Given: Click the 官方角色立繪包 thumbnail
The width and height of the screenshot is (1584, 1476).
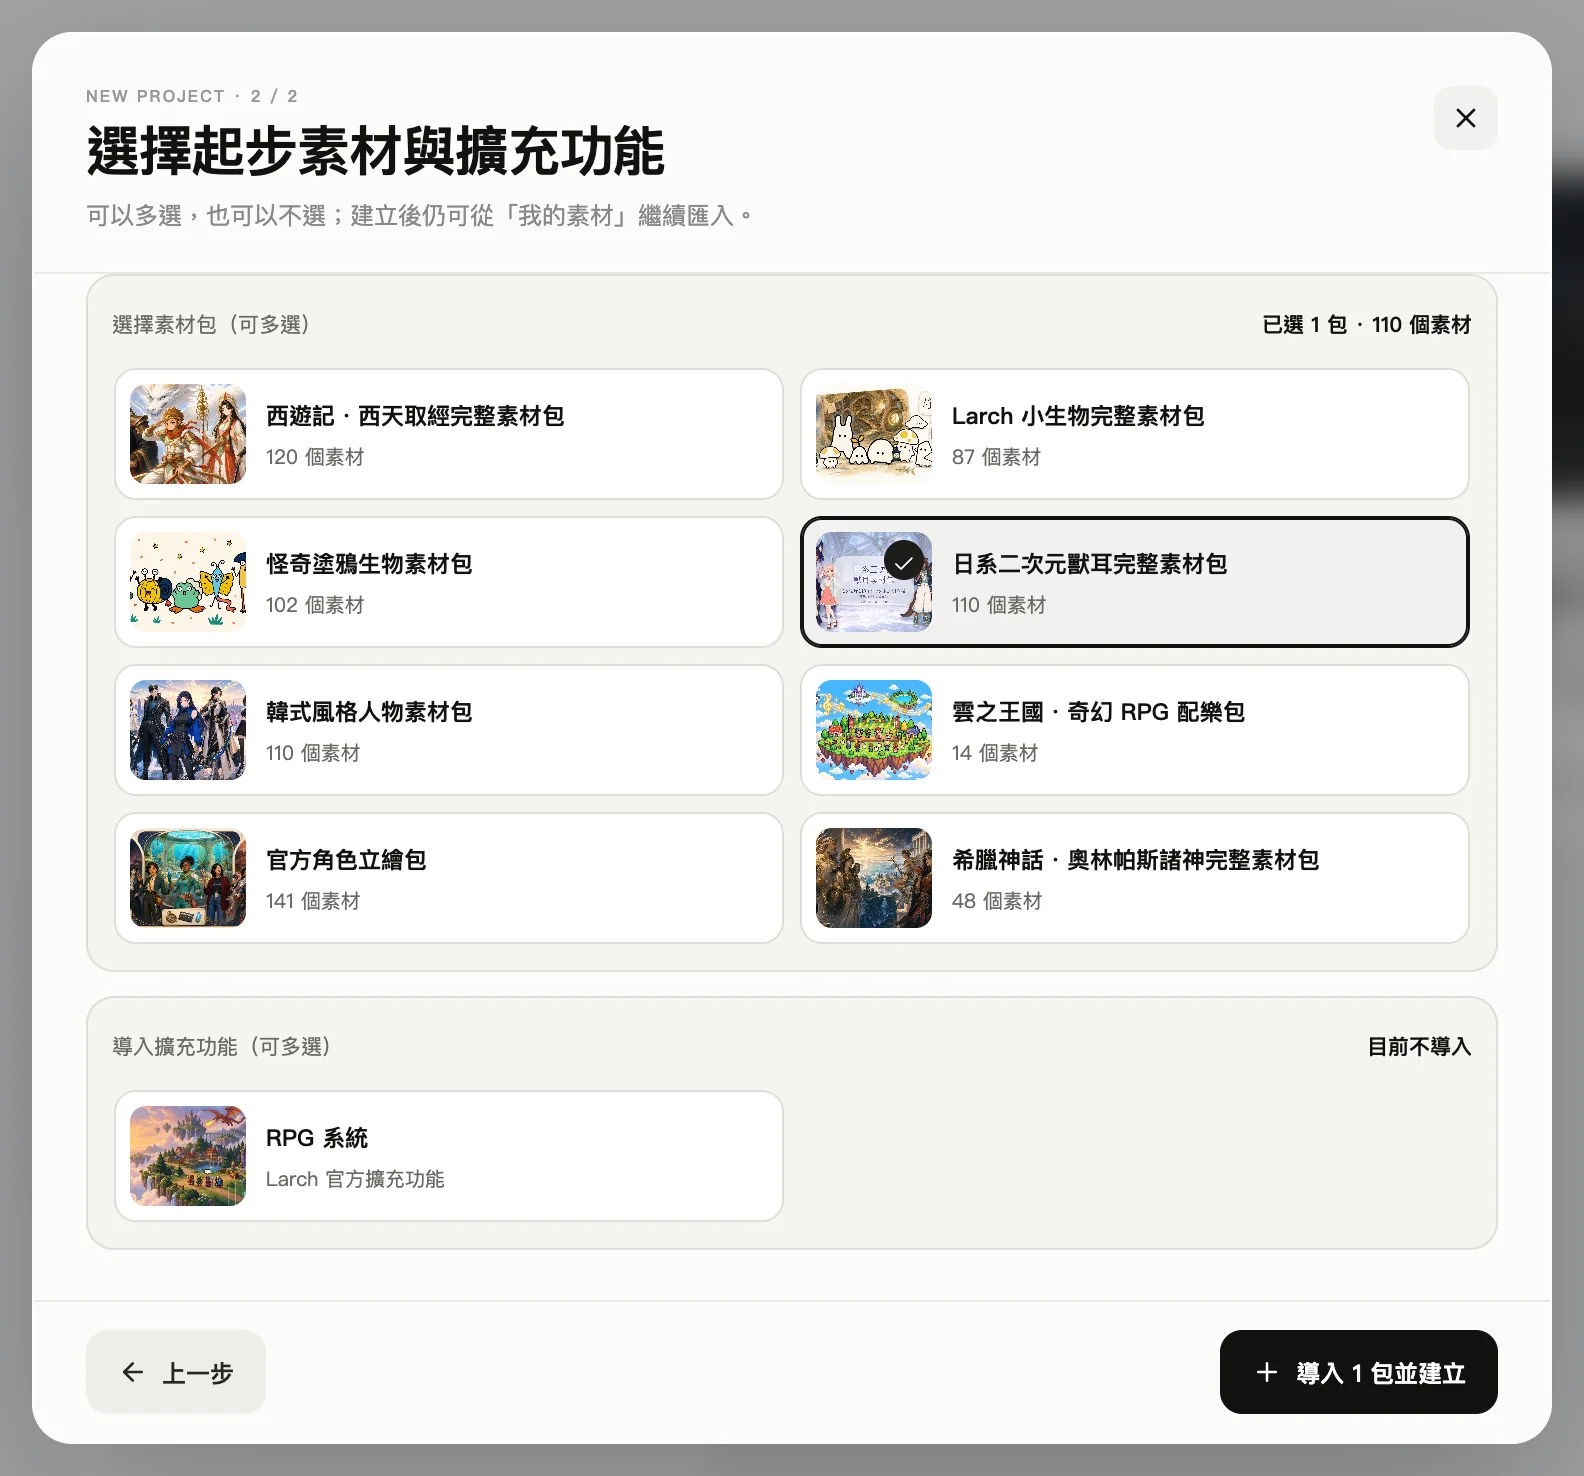Looking at the screenshot, I should (x=188, y=878).
